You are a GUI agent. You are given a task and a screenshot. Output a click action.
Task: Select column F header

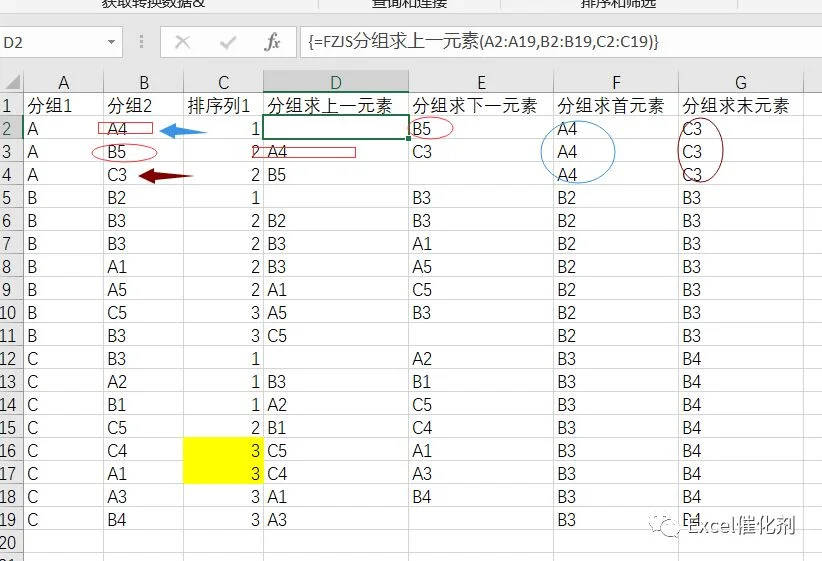616,82
